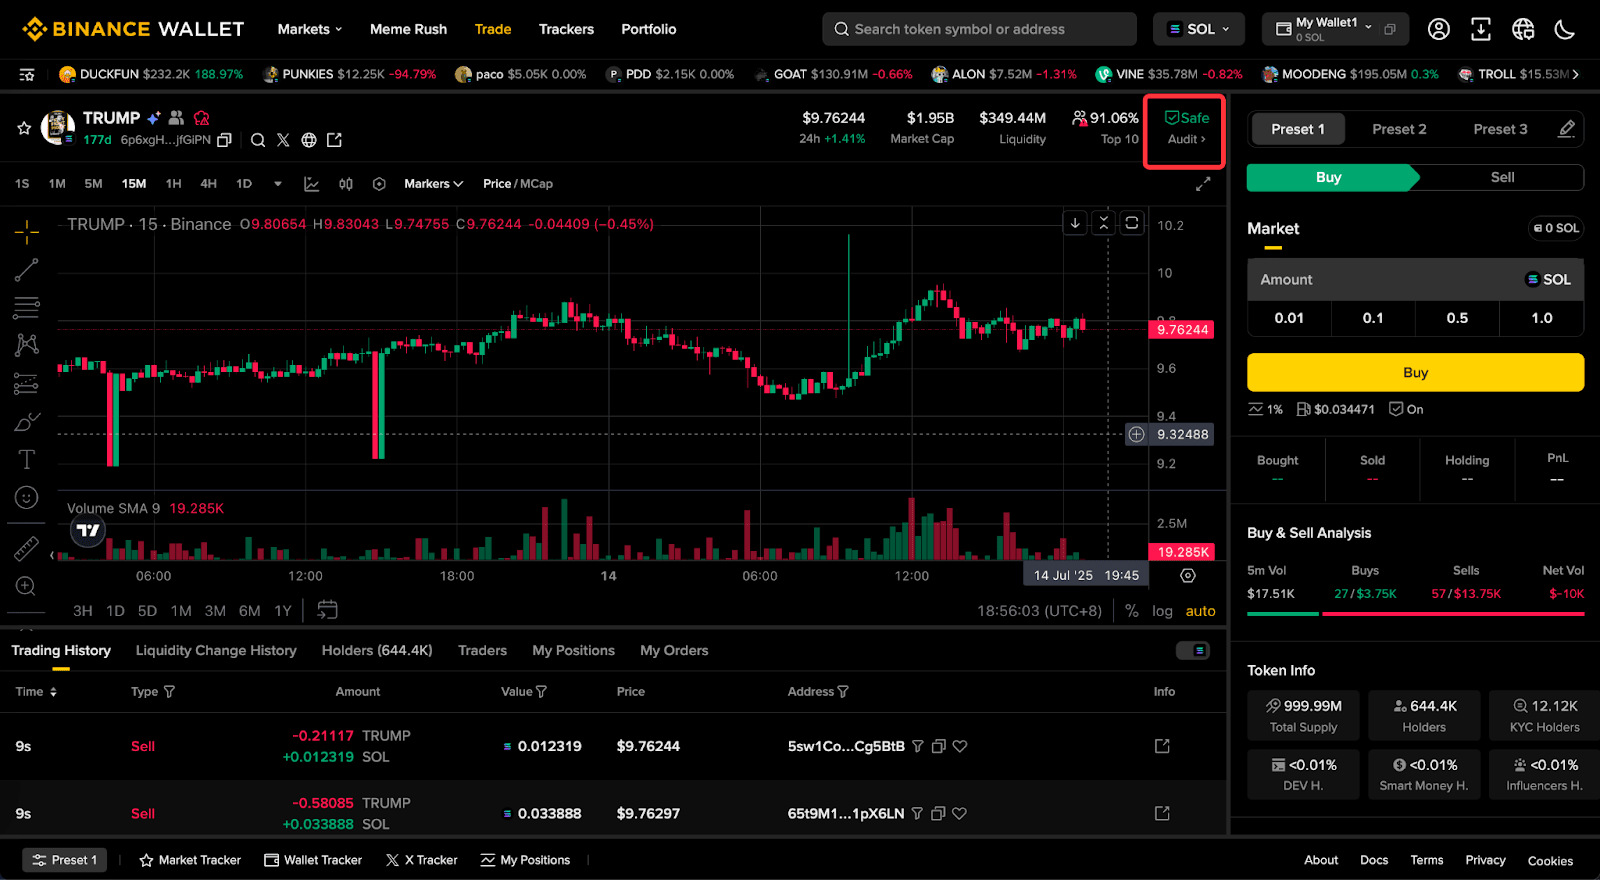Open the Safe Audit details
1600x880 pixels.
point(1186,129)
